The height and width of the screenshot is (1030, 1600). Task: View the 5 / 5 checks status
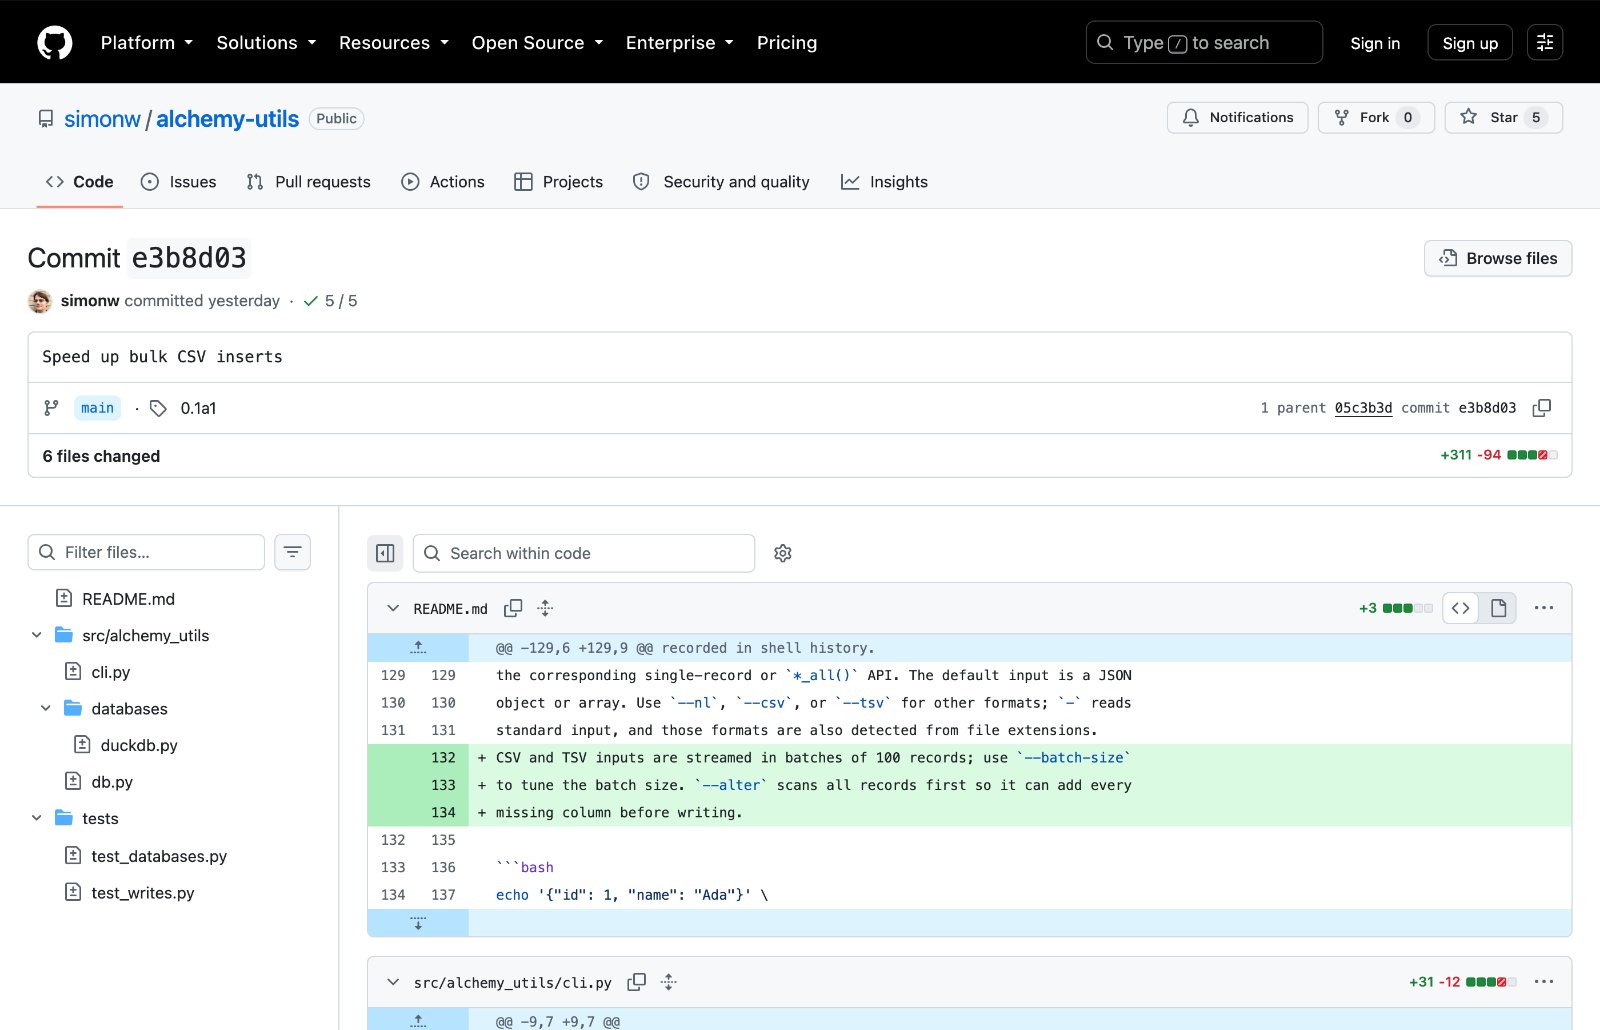(330, 301)
